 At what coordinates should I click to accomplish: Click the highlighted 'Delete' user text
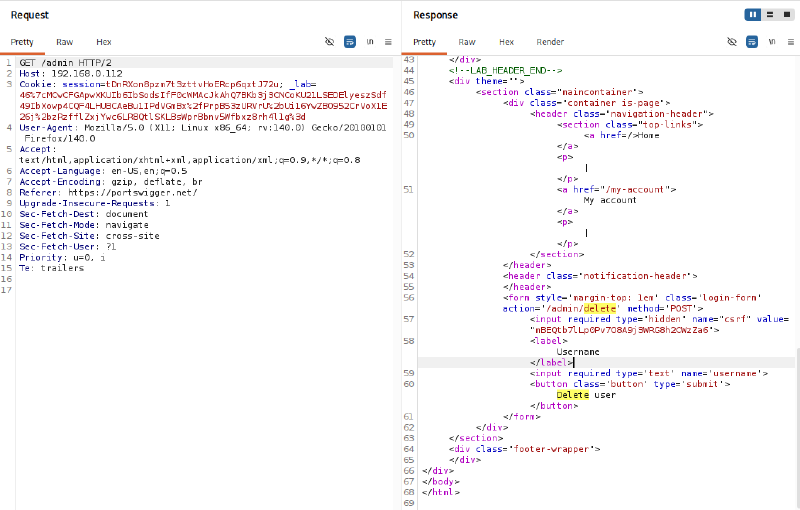tap(572, 395)
